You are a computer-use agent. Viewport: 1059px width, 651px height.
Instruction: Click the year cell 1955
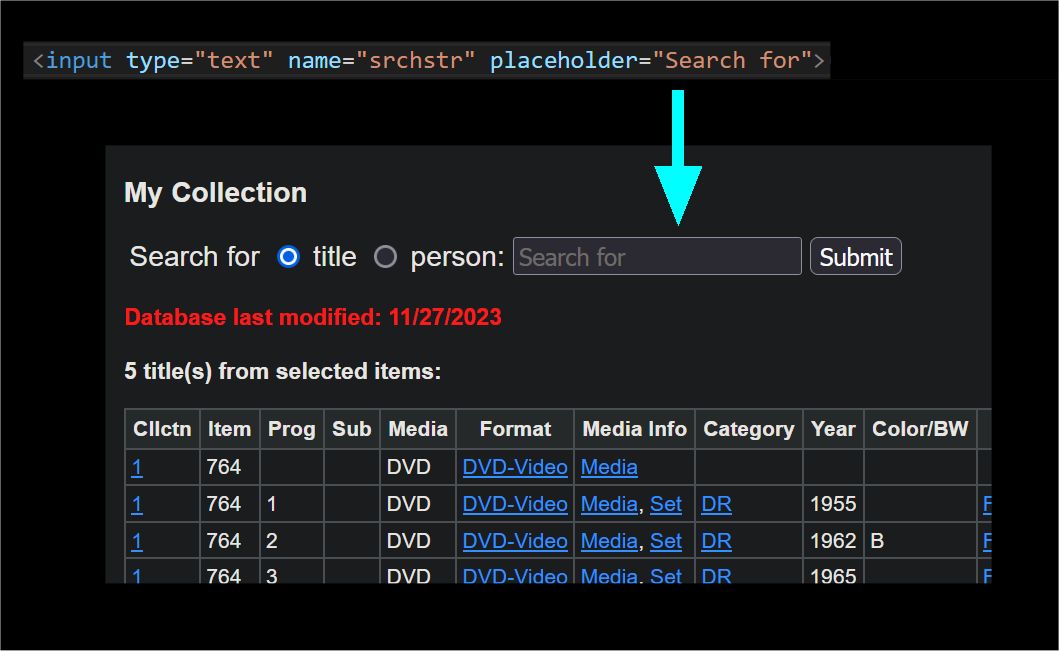pos(833,504)
